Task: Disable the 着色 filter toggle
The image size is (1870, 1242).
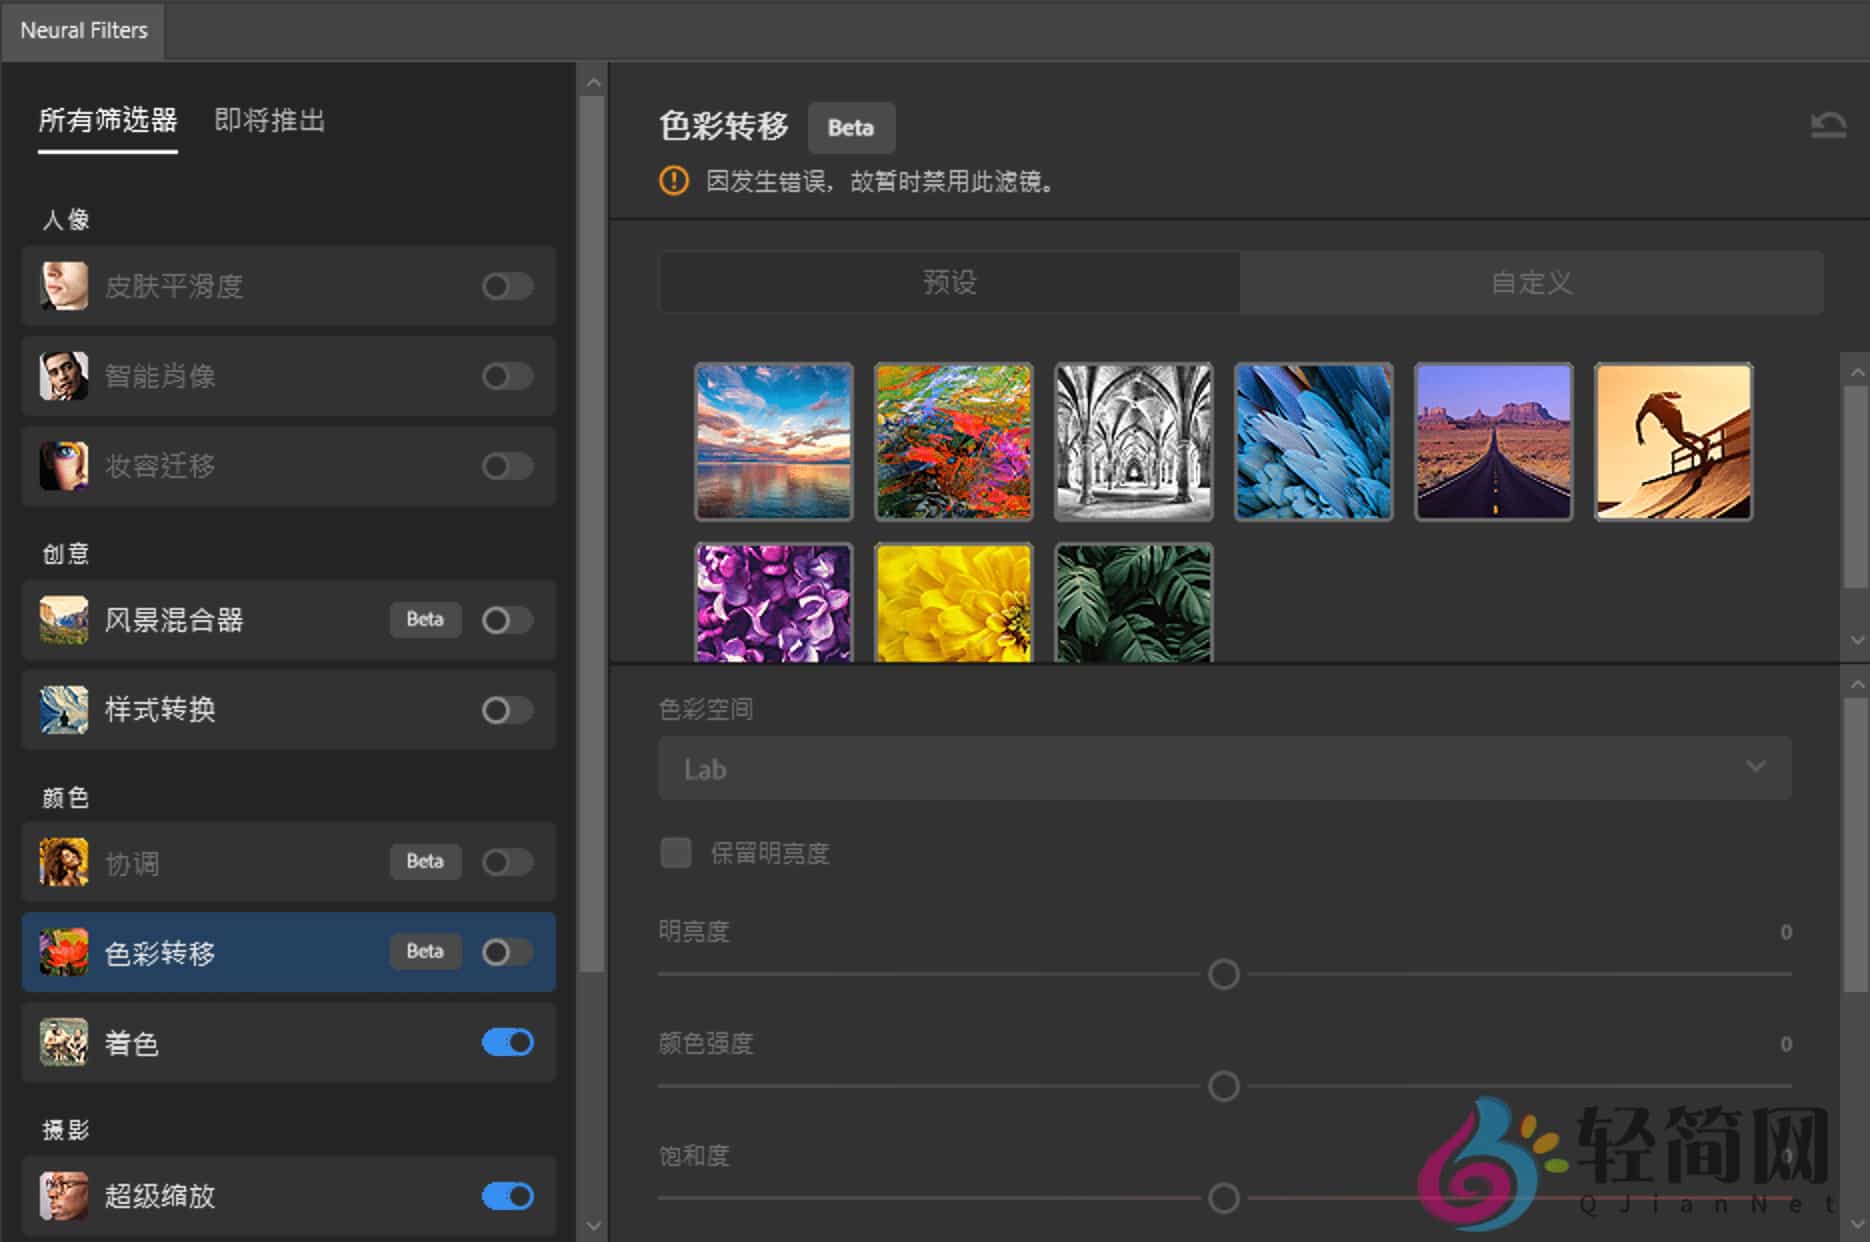Action: [x=506, y=1042]
